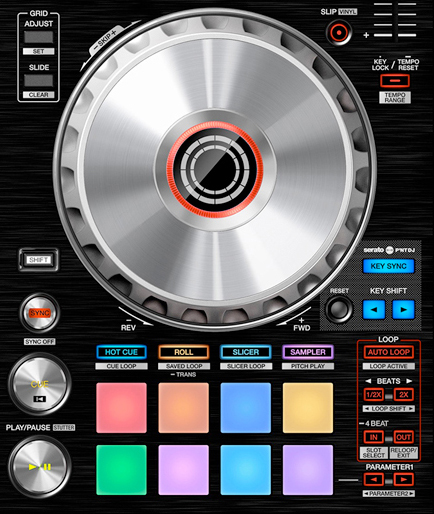The width and height of the screenshot is (434, 514).
Task: Double loop length with 2X
Action: click(x=403, y=395)
